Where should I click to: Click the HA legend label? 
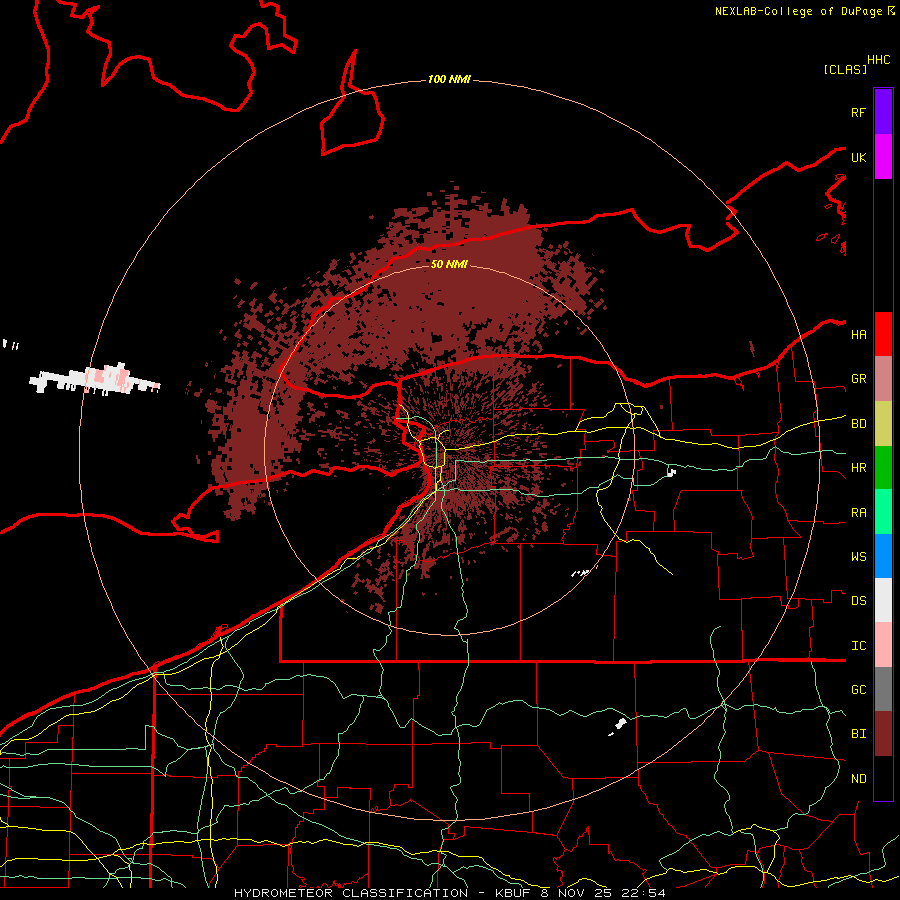858,334
